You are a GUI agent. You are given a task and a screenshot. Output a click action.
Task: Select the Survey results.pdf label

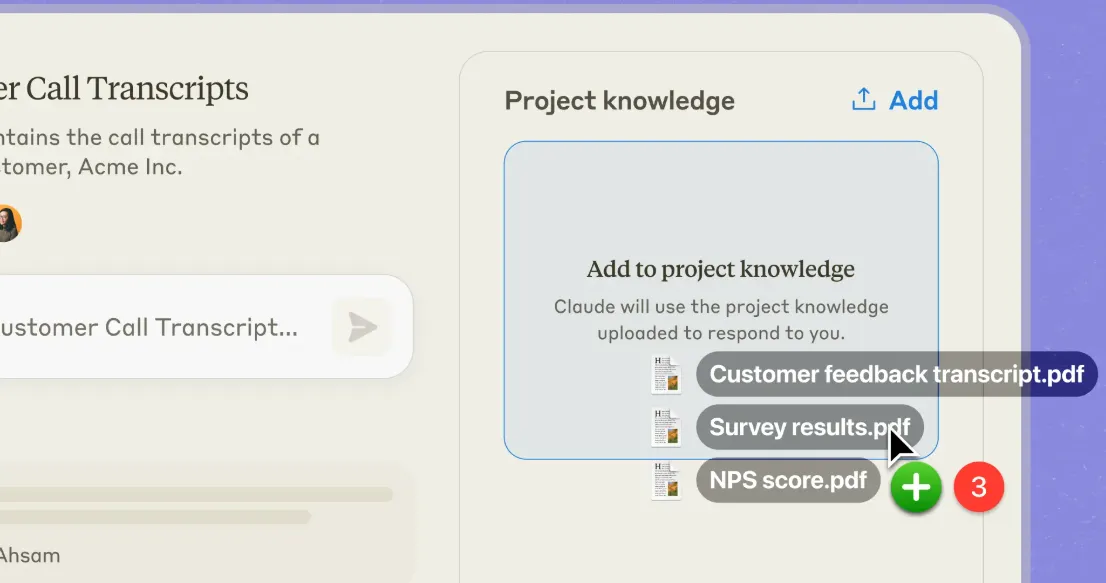point(810,427)
